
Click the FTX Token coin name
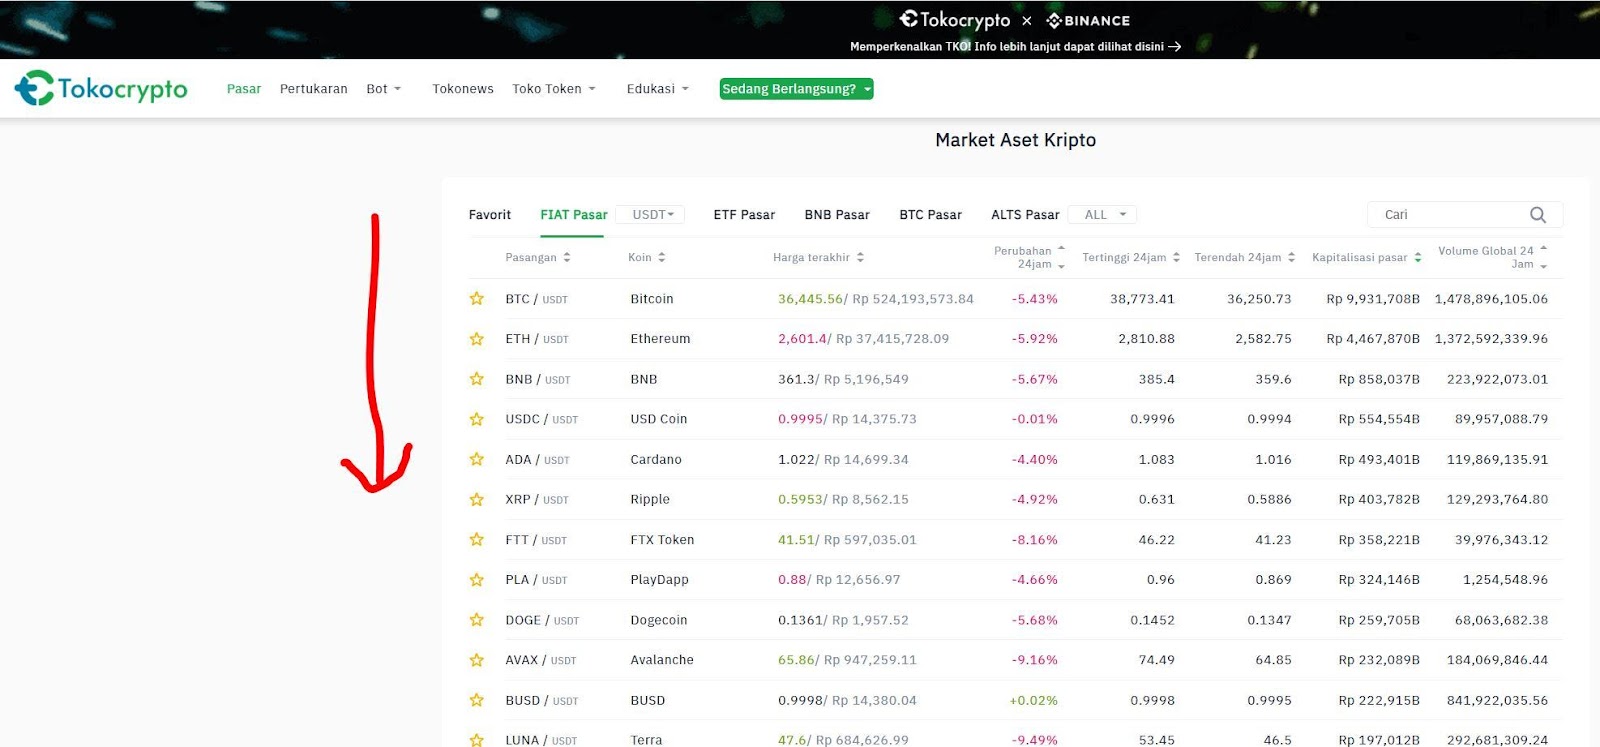[x=662, y=540]
